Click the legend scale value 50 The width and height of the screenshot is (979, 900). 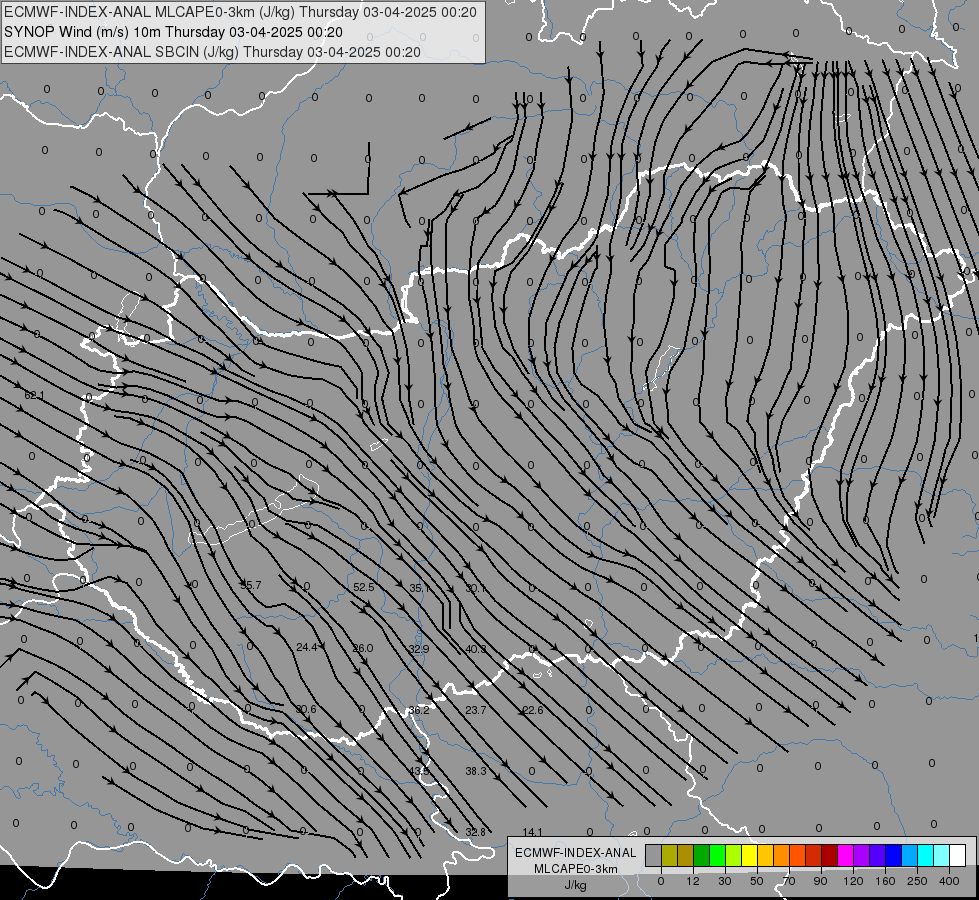(757, 881)
